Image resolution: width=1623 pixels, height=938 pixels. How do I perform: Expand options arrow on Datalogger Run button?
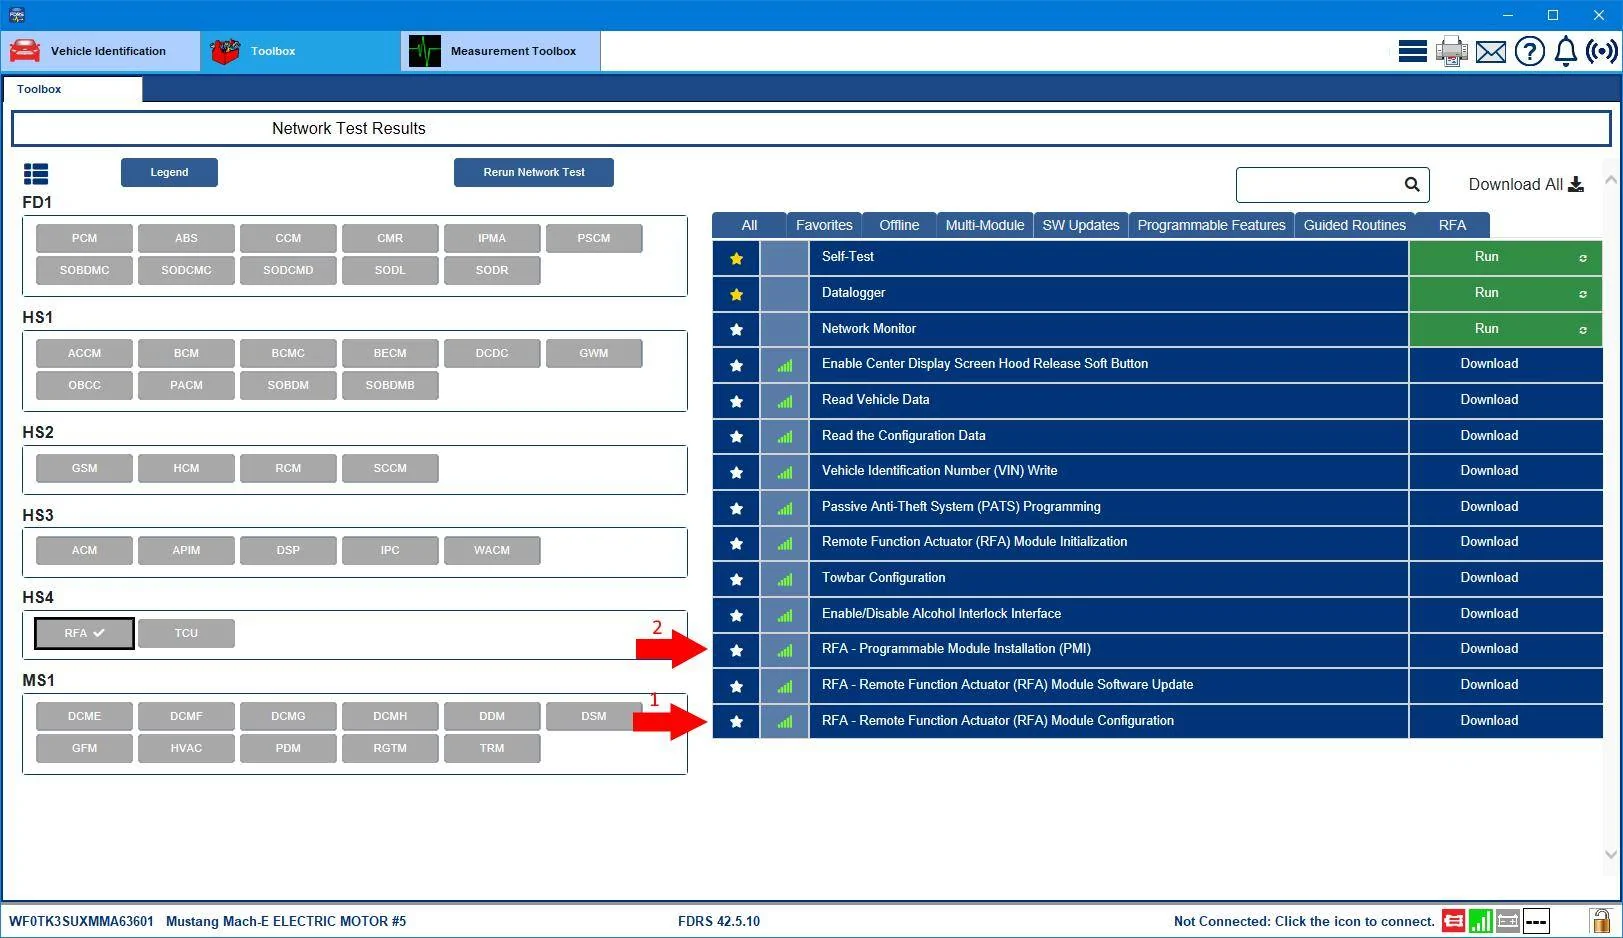1583,294
